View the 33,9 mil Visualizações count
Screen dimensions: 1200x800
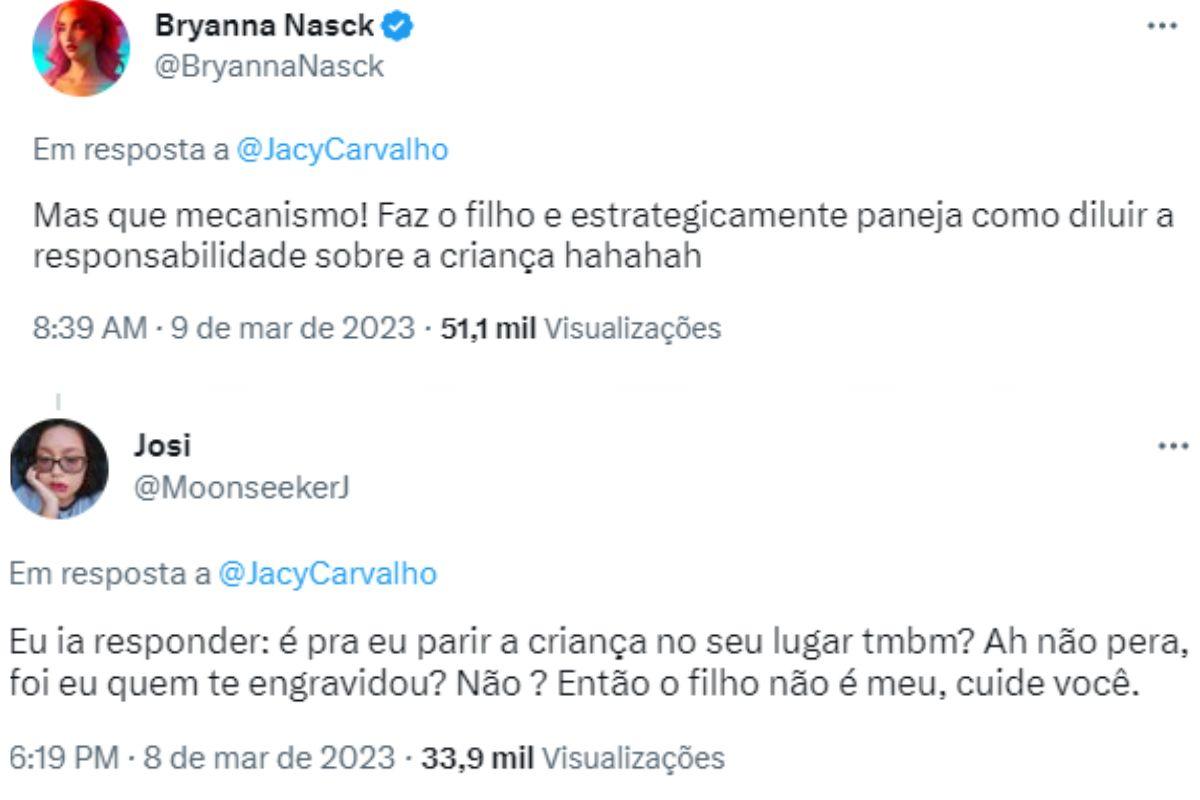[x=573, y=758]
